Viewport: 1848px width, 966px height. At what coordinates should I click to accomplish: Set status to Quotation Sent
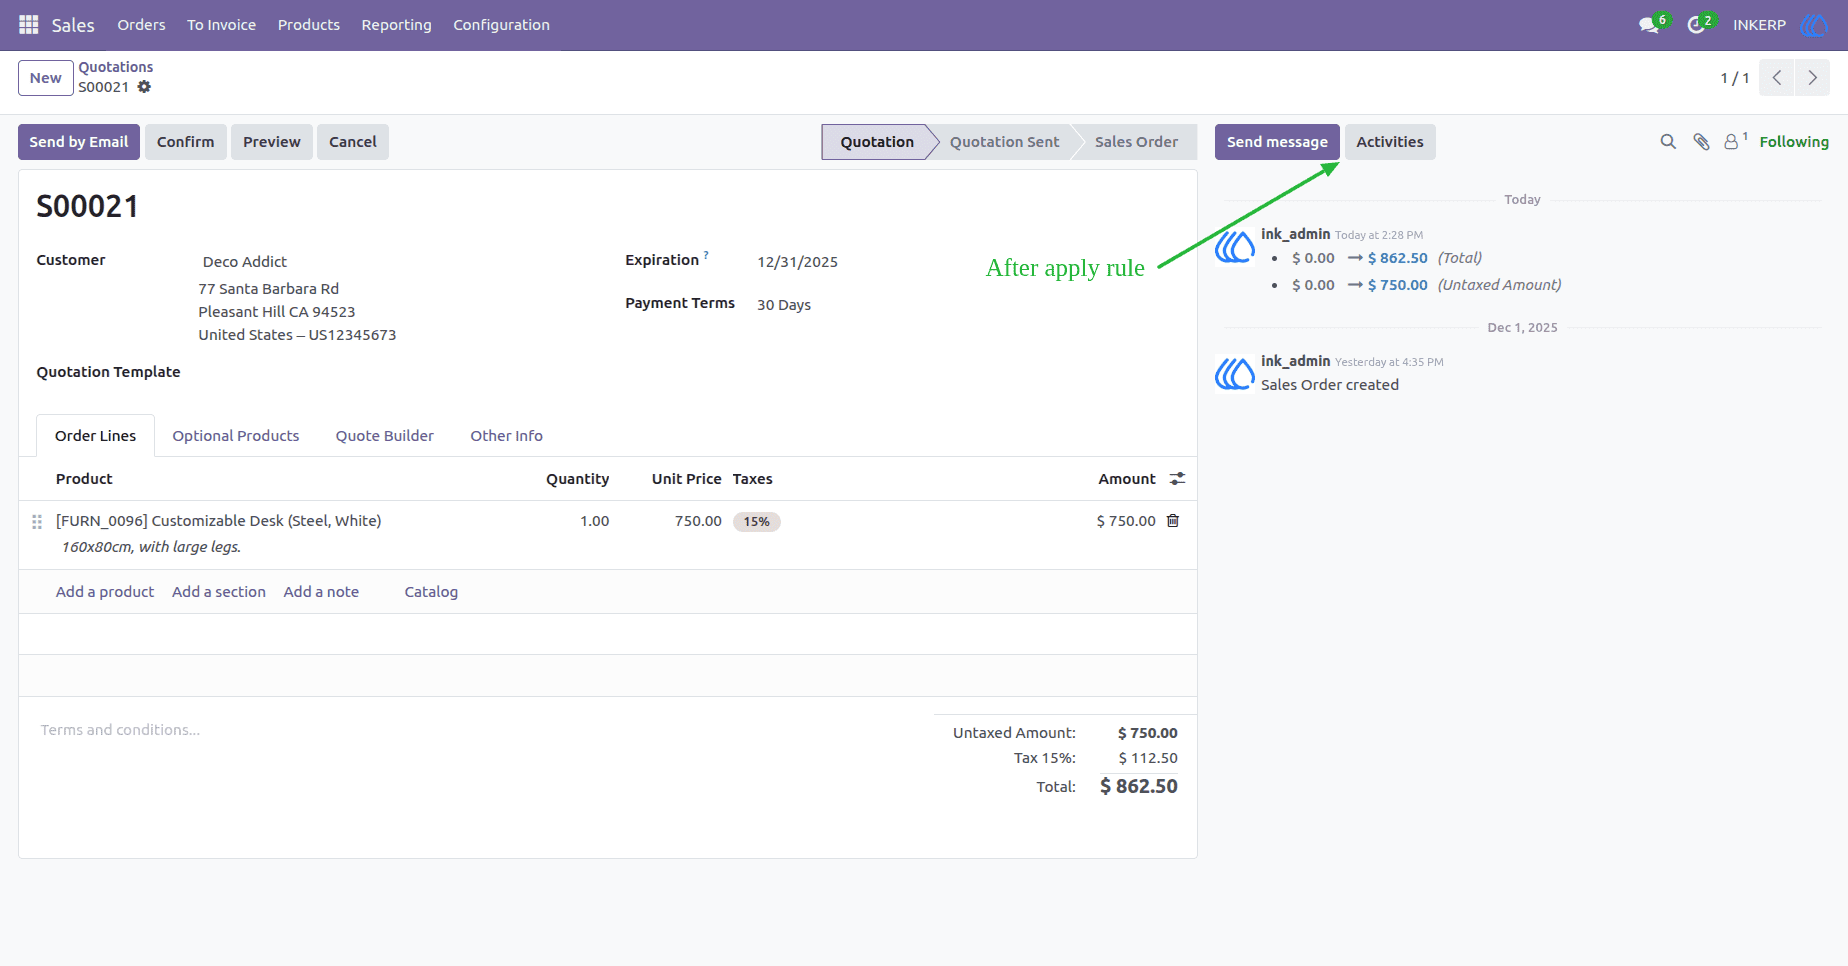[1005, 142]
